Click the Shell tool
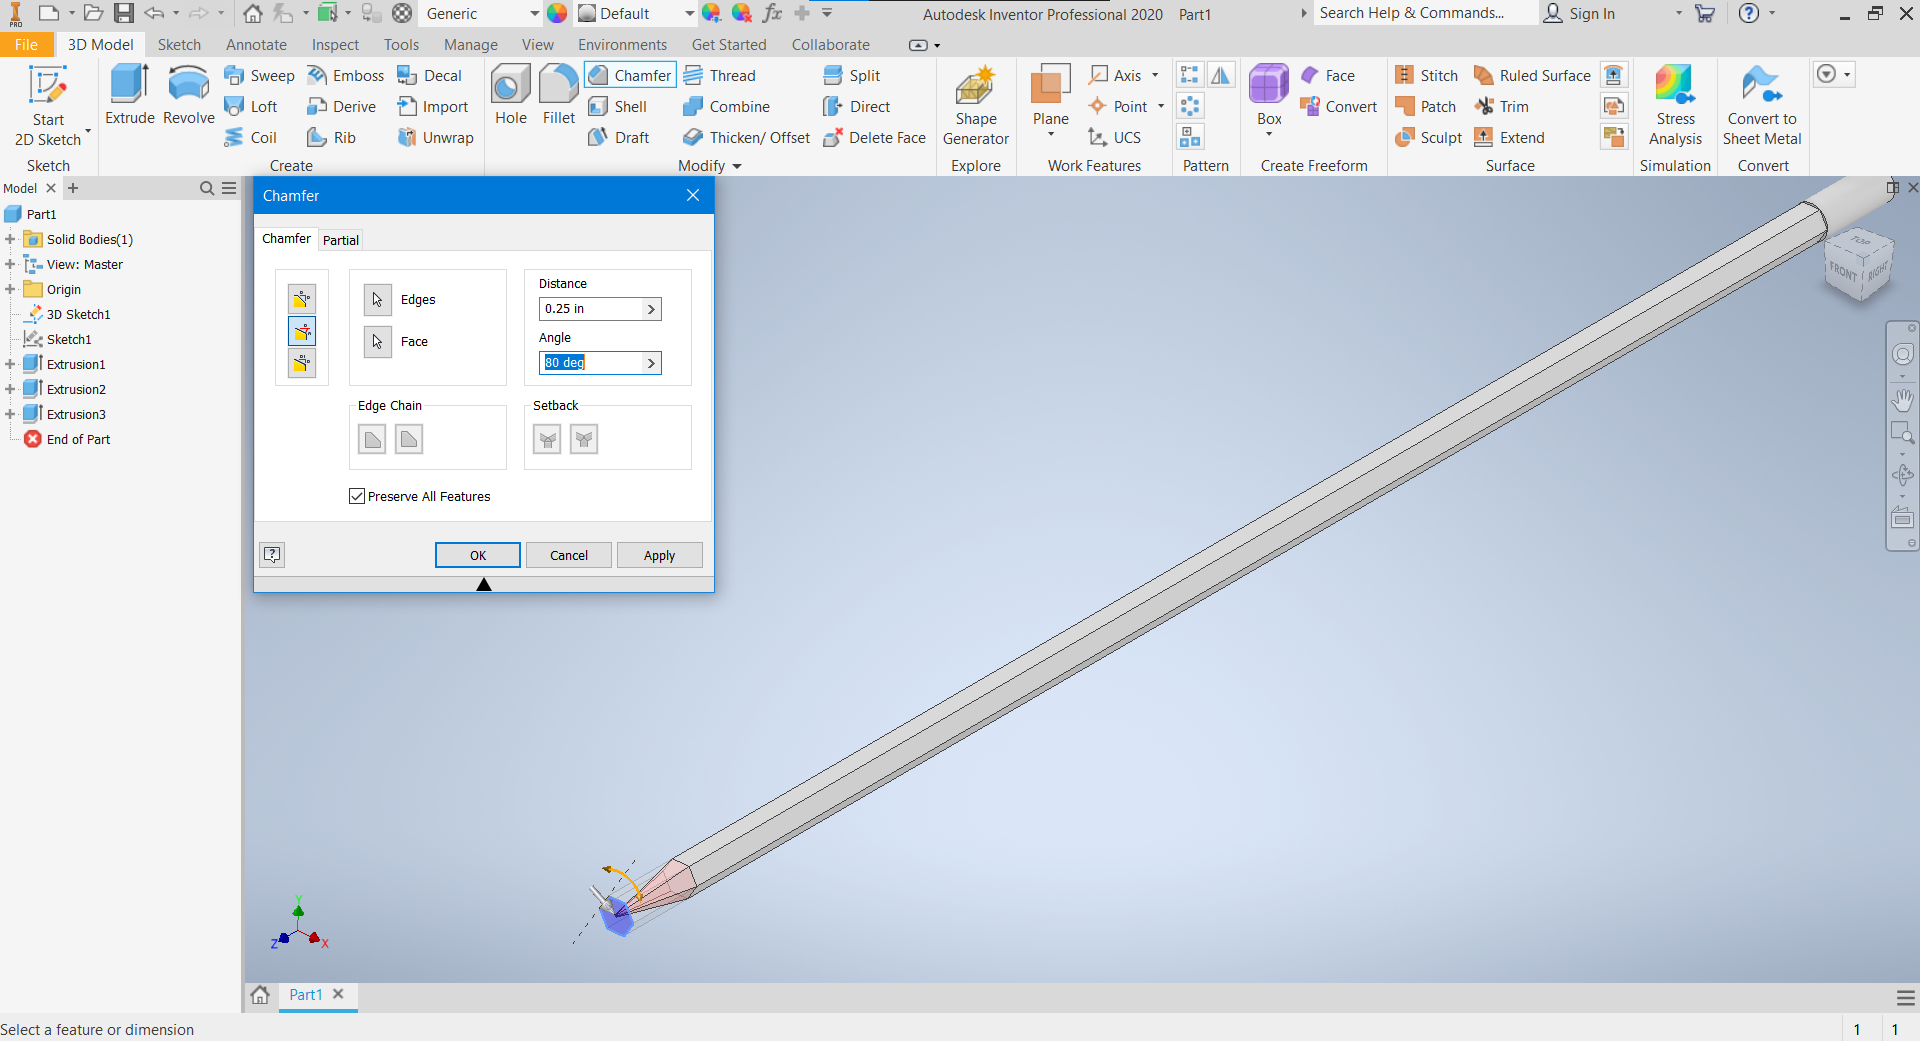Image resolution: width=1920 pixels, height=1041 pixels. click(618, 107)
